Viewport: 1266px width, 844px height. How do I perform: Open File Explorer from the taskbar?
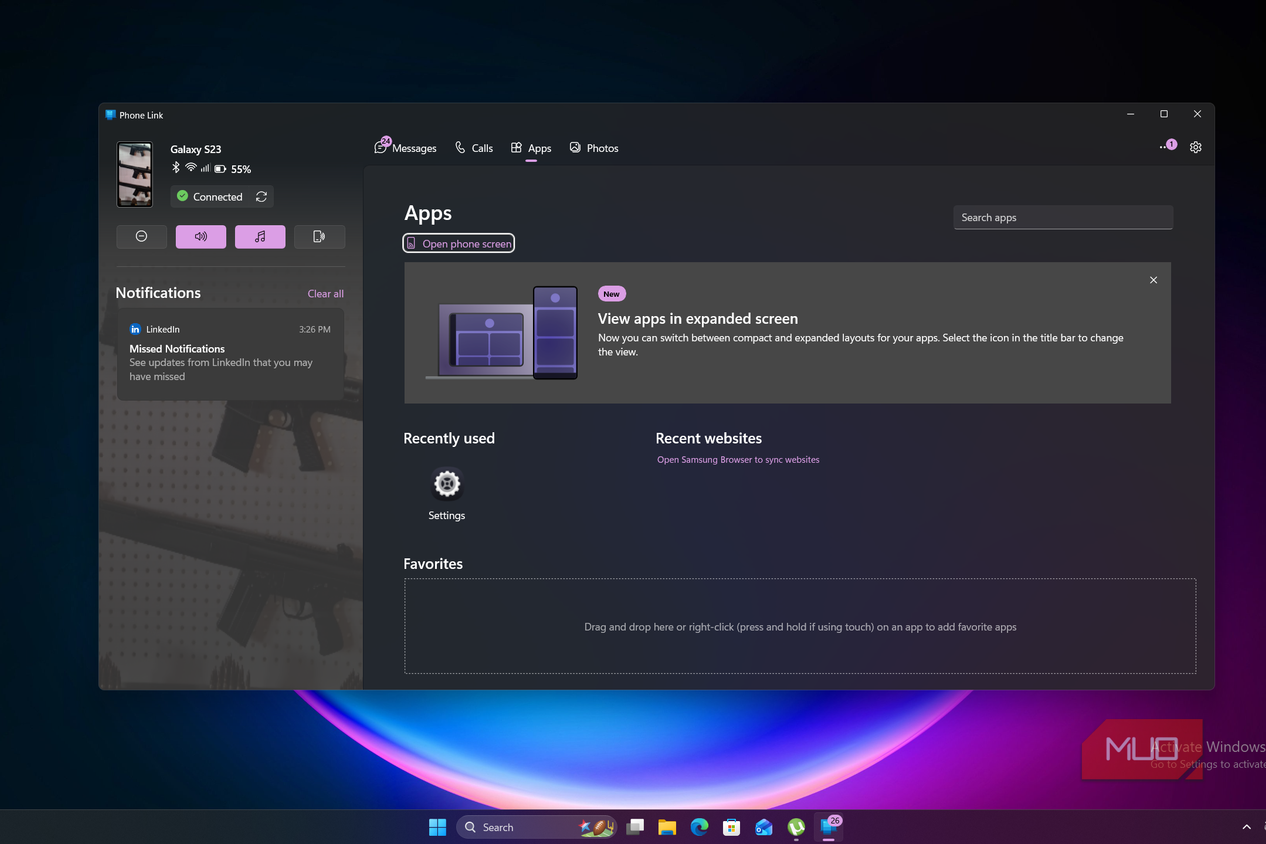667,827
